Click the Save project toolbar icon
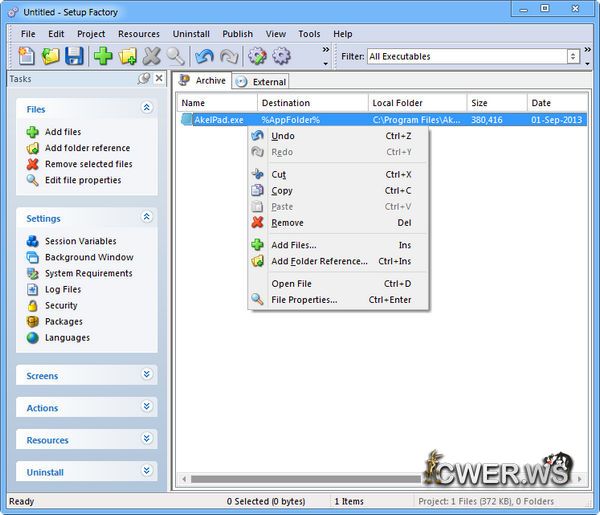 coord(74,56)
